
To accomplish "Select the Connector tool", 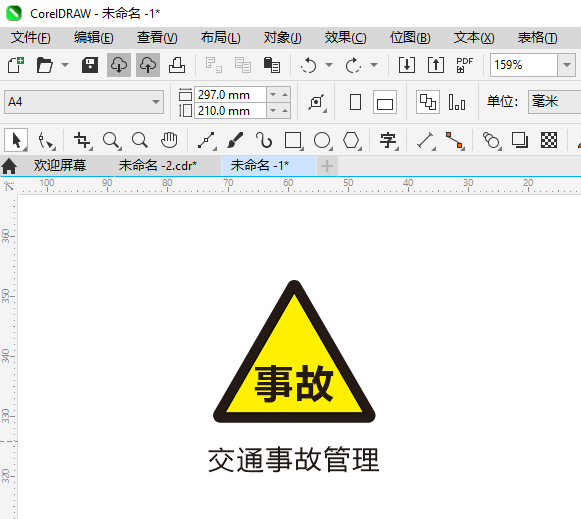I will coord(454,141).
